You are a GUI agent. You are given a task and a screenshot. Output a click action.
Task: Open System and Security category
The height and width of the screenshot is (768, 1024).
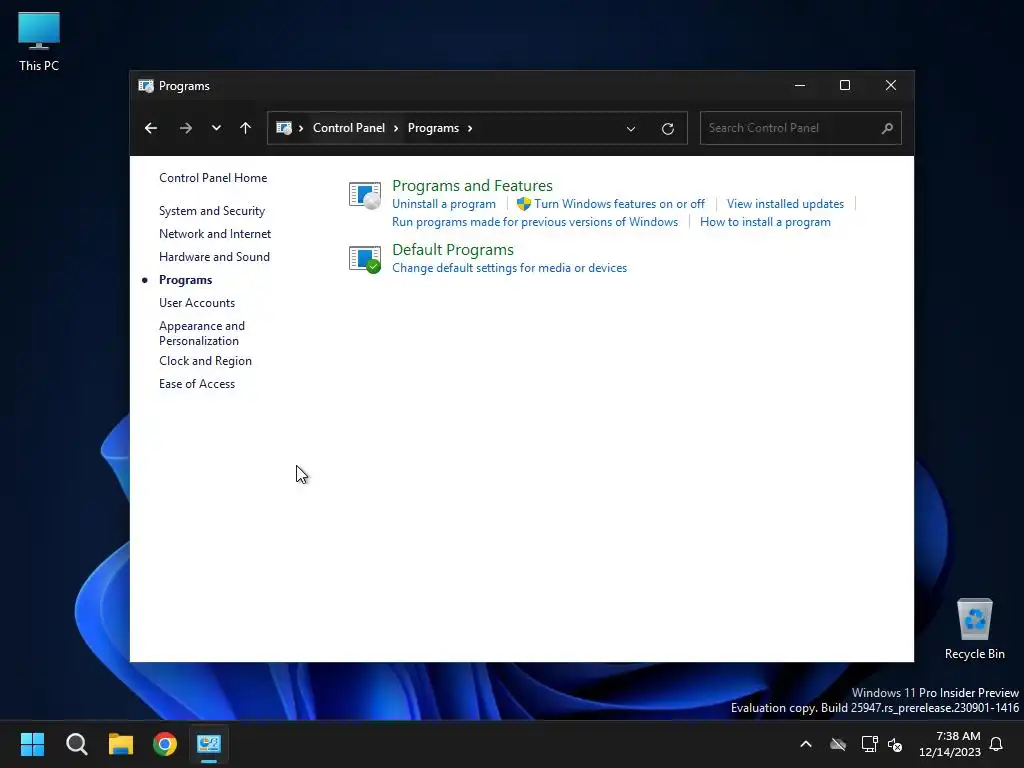click(x=212, y=211)
